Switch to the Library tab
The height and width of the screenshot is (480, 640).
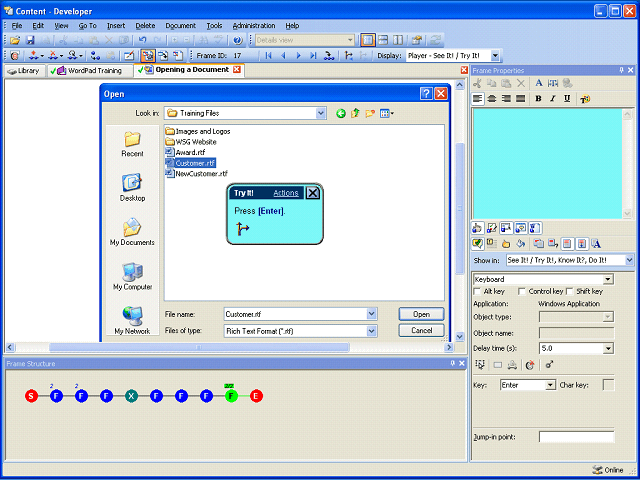24,71
